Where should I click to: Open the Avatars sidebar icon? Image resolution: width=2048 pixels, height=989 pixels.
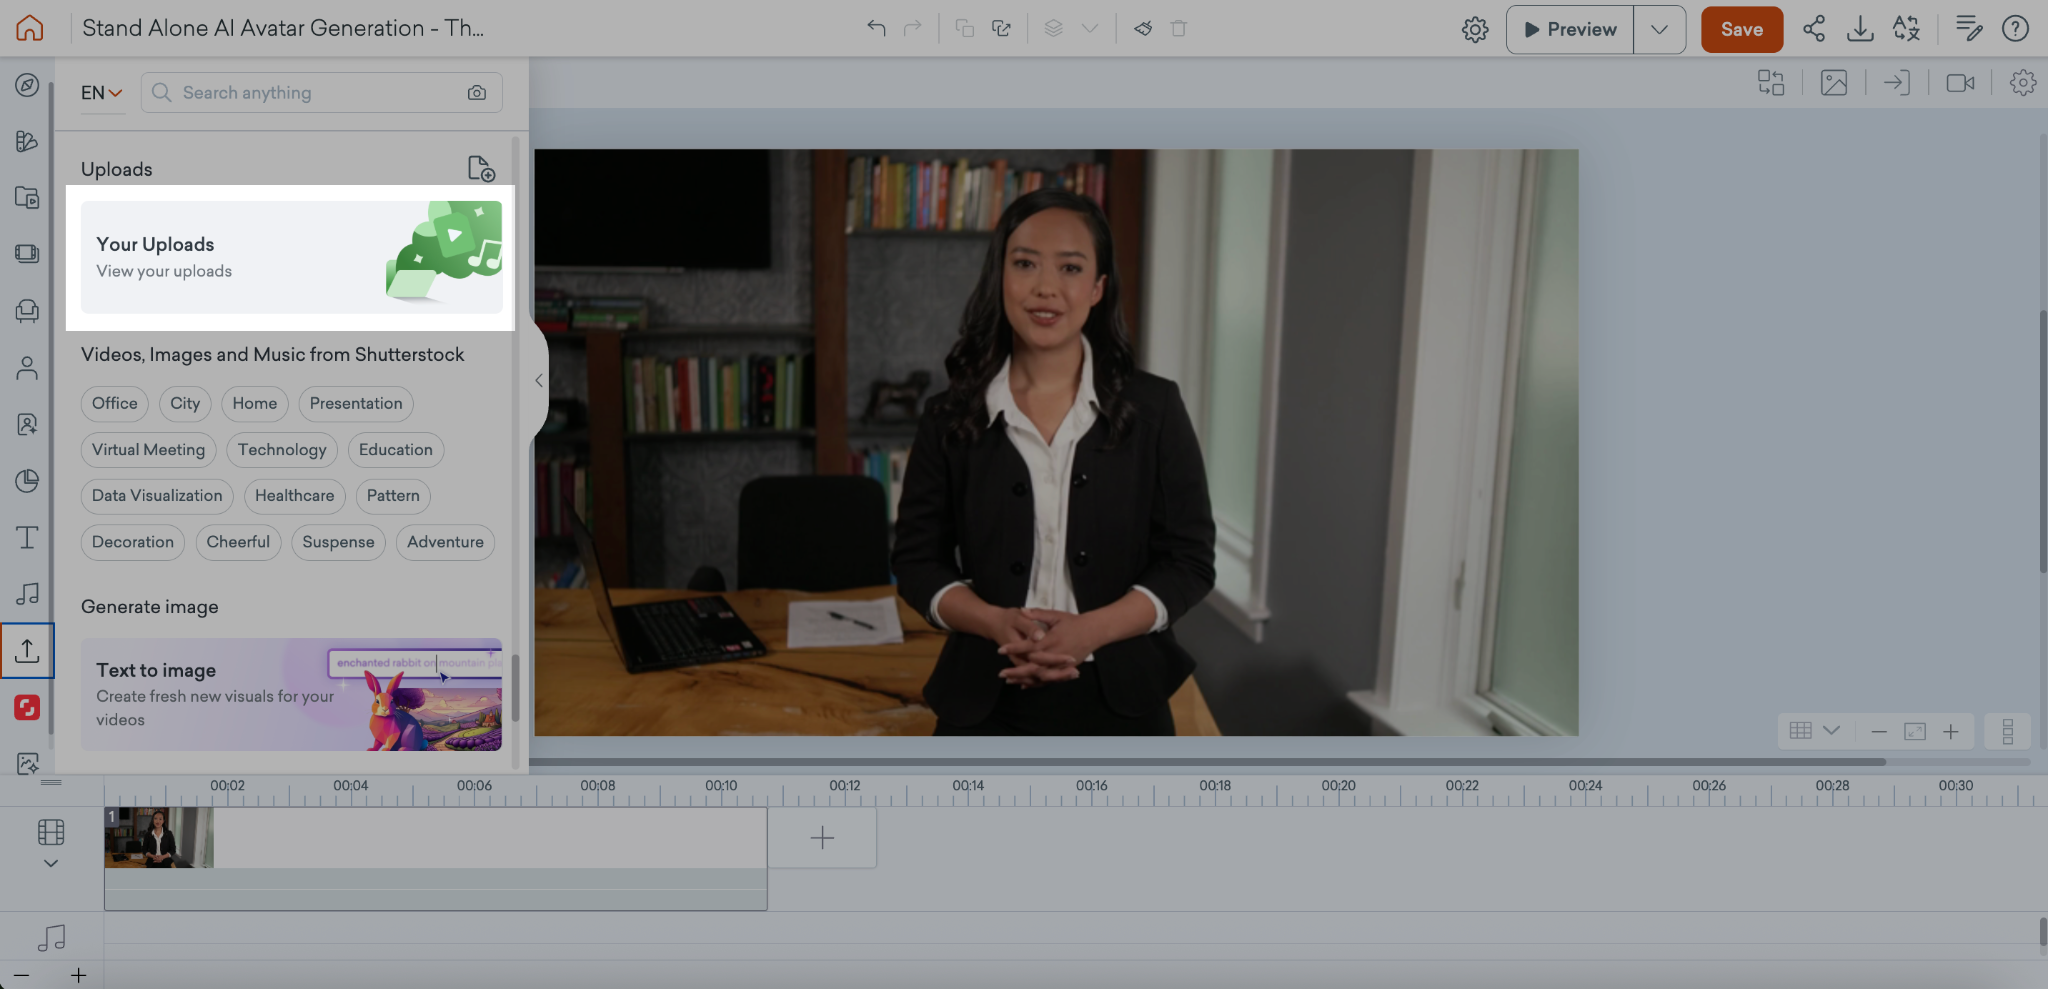pyautogui.click(x=27, y=369)
